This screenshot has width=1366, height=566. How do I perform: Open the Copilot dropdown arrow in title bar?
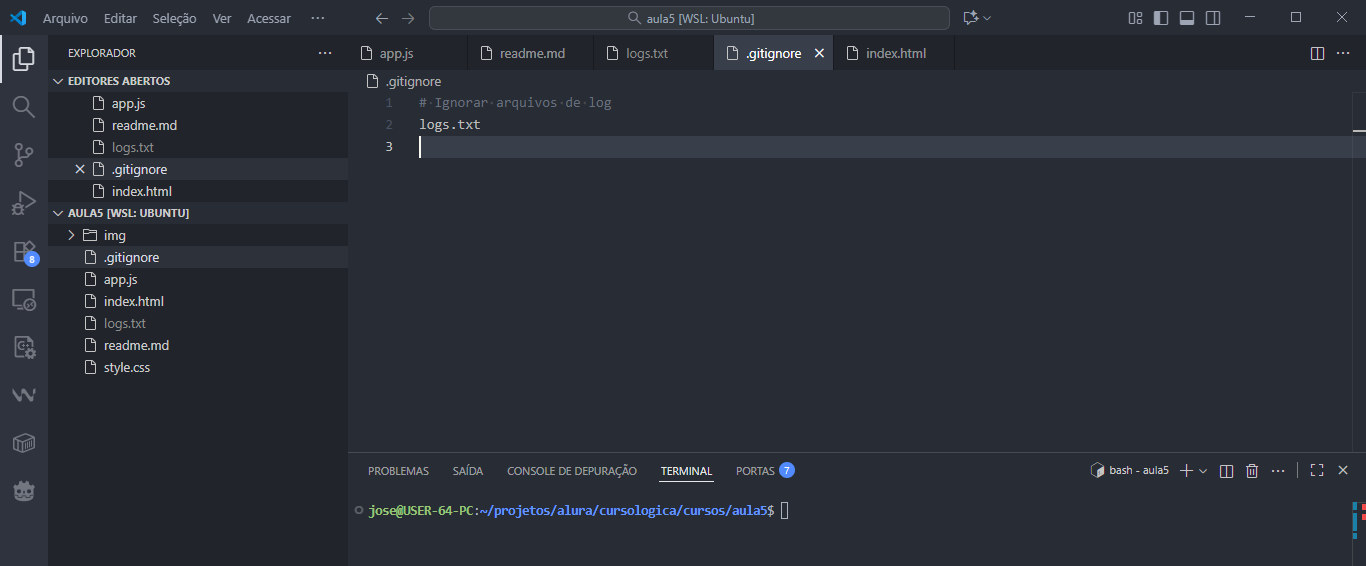click(x=988, y=18)
